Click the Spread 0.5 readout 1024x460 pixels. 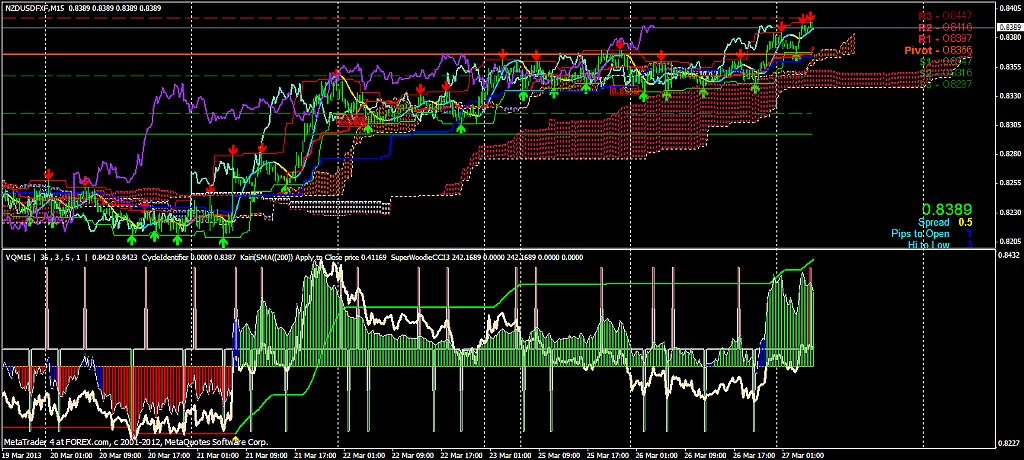(x=946, y=222)
